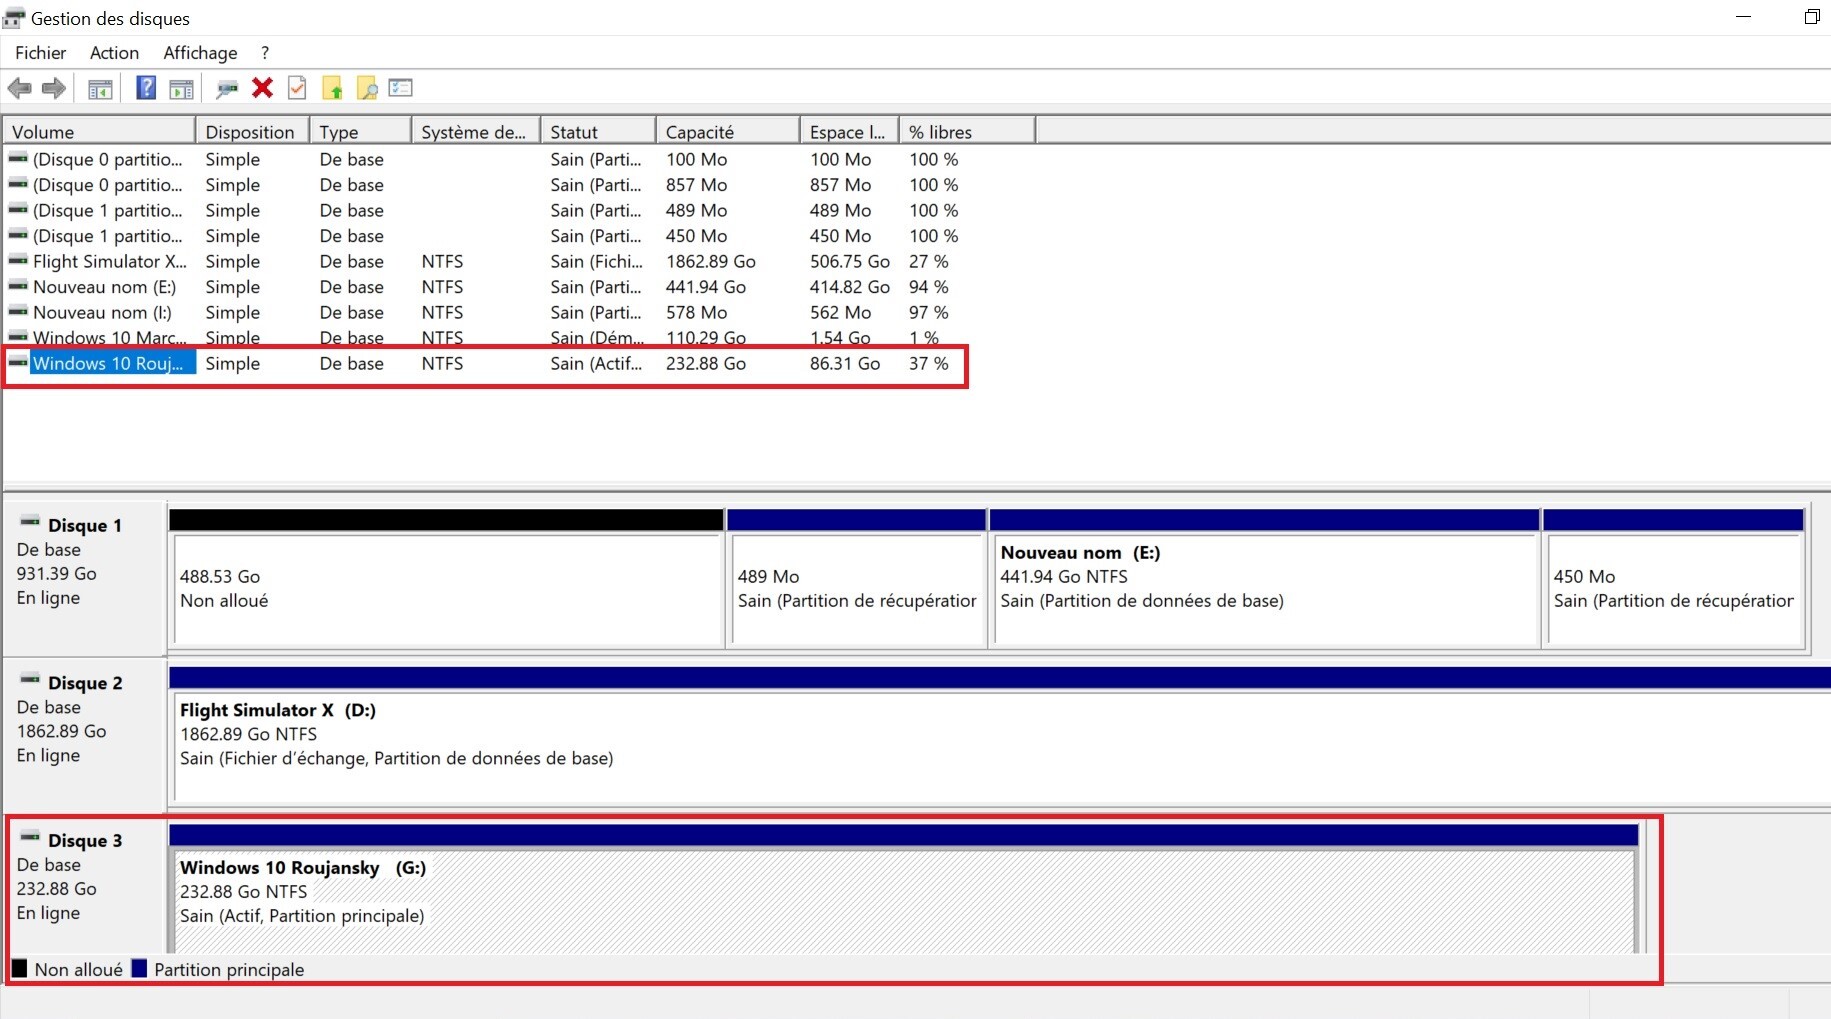The width and height of the screenshot is (1831, 1019).
Task: Select the Windows 10 Marc... volume name
Action: (109, 337)
